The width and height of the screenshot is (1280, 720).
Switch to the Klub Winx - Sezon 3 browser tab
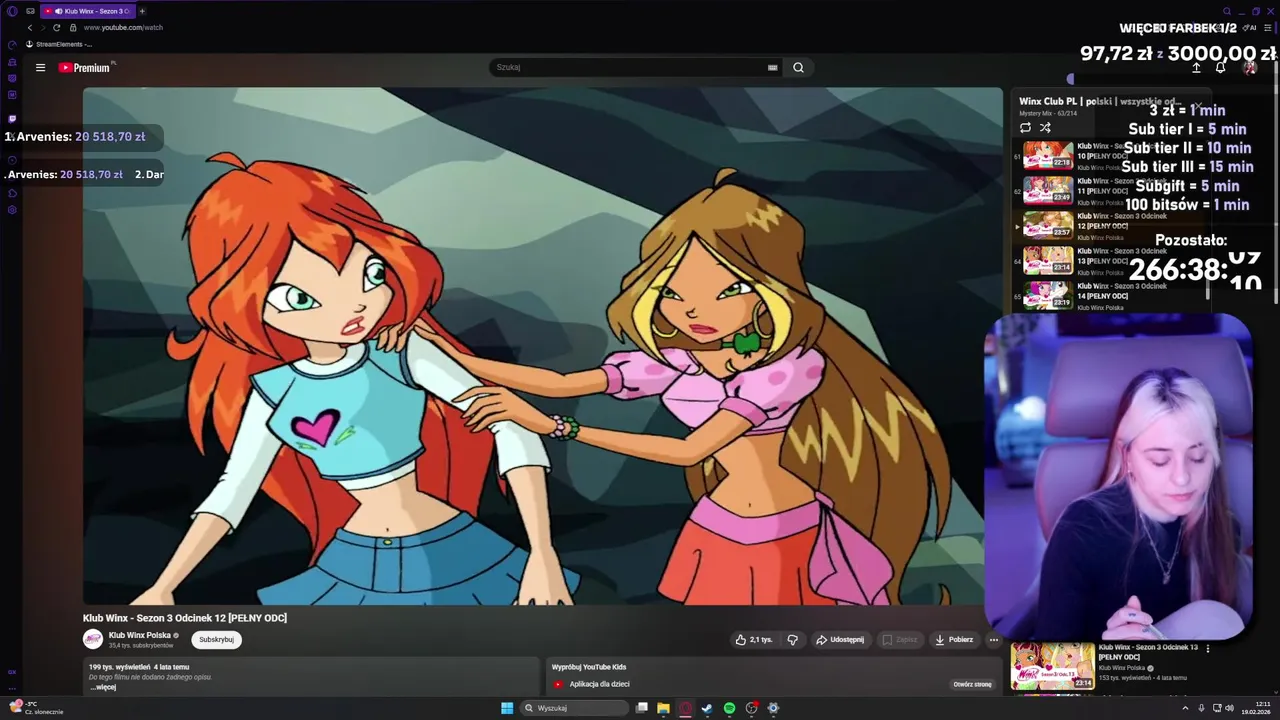(88, 11)
